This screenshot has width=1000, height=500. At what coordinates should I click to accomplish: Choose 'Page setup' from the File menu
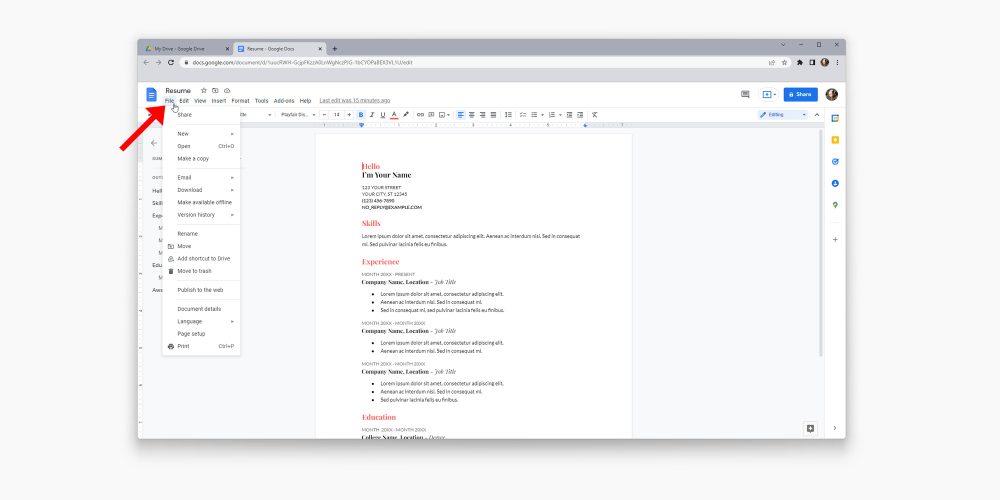point(191,334)
